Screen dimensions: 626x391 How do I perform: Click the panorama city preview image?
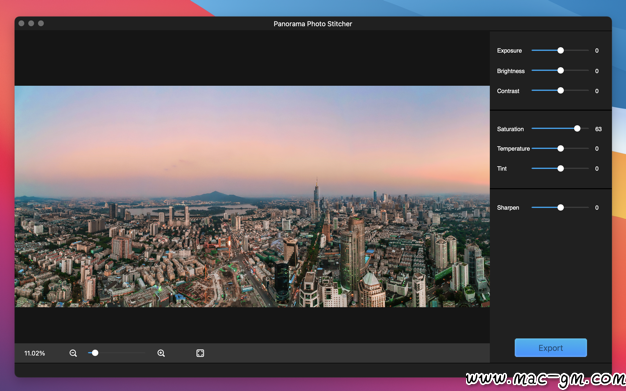(x=252, y=196)
